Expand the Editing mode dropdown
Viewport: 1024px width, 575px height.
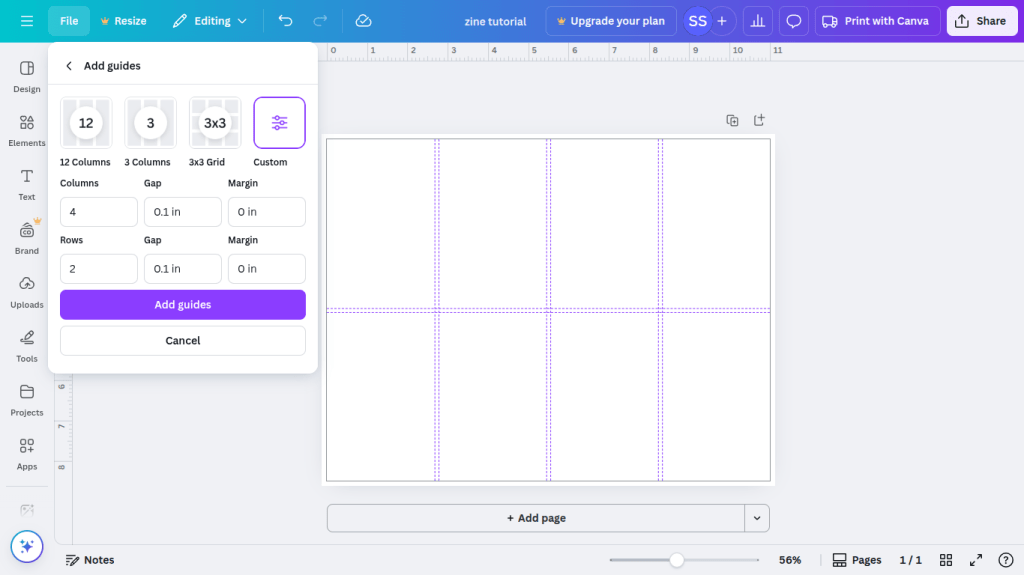tap(209, 21)
